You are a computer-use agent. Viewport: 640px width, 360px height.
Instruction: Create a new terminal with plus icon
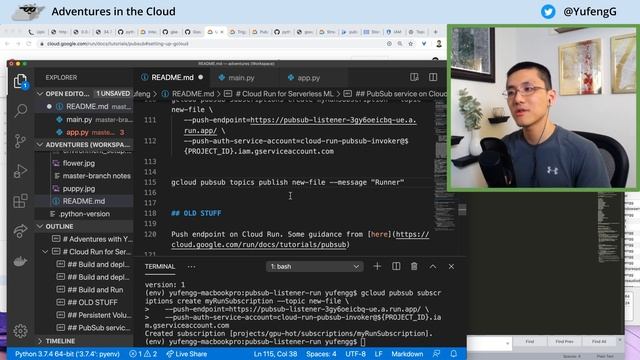377,267
